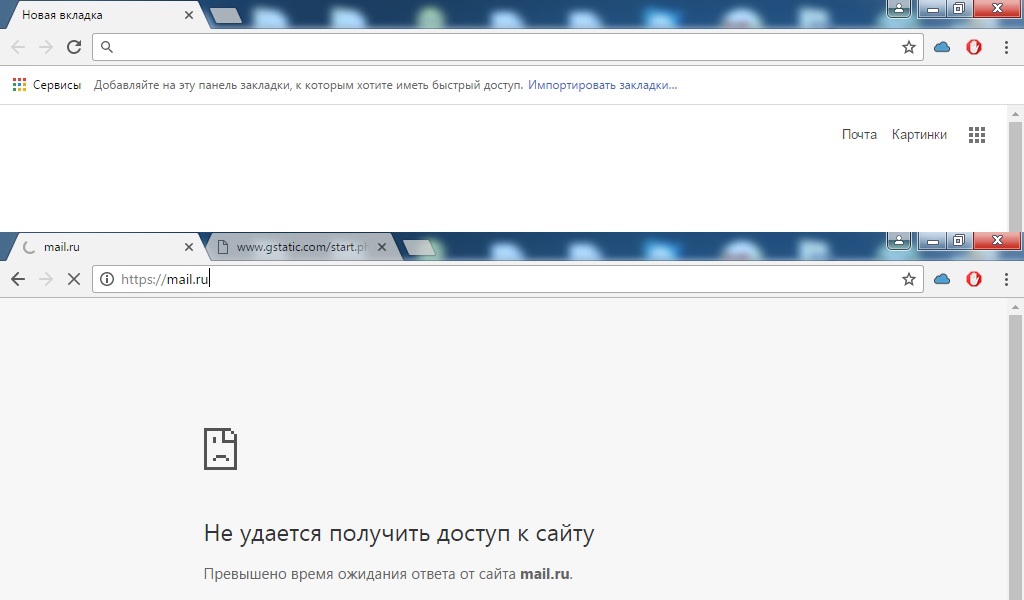This screenshot has height=600, width=1024.
Task: Open the Картинки link
Action: click(x=919, y=135)
